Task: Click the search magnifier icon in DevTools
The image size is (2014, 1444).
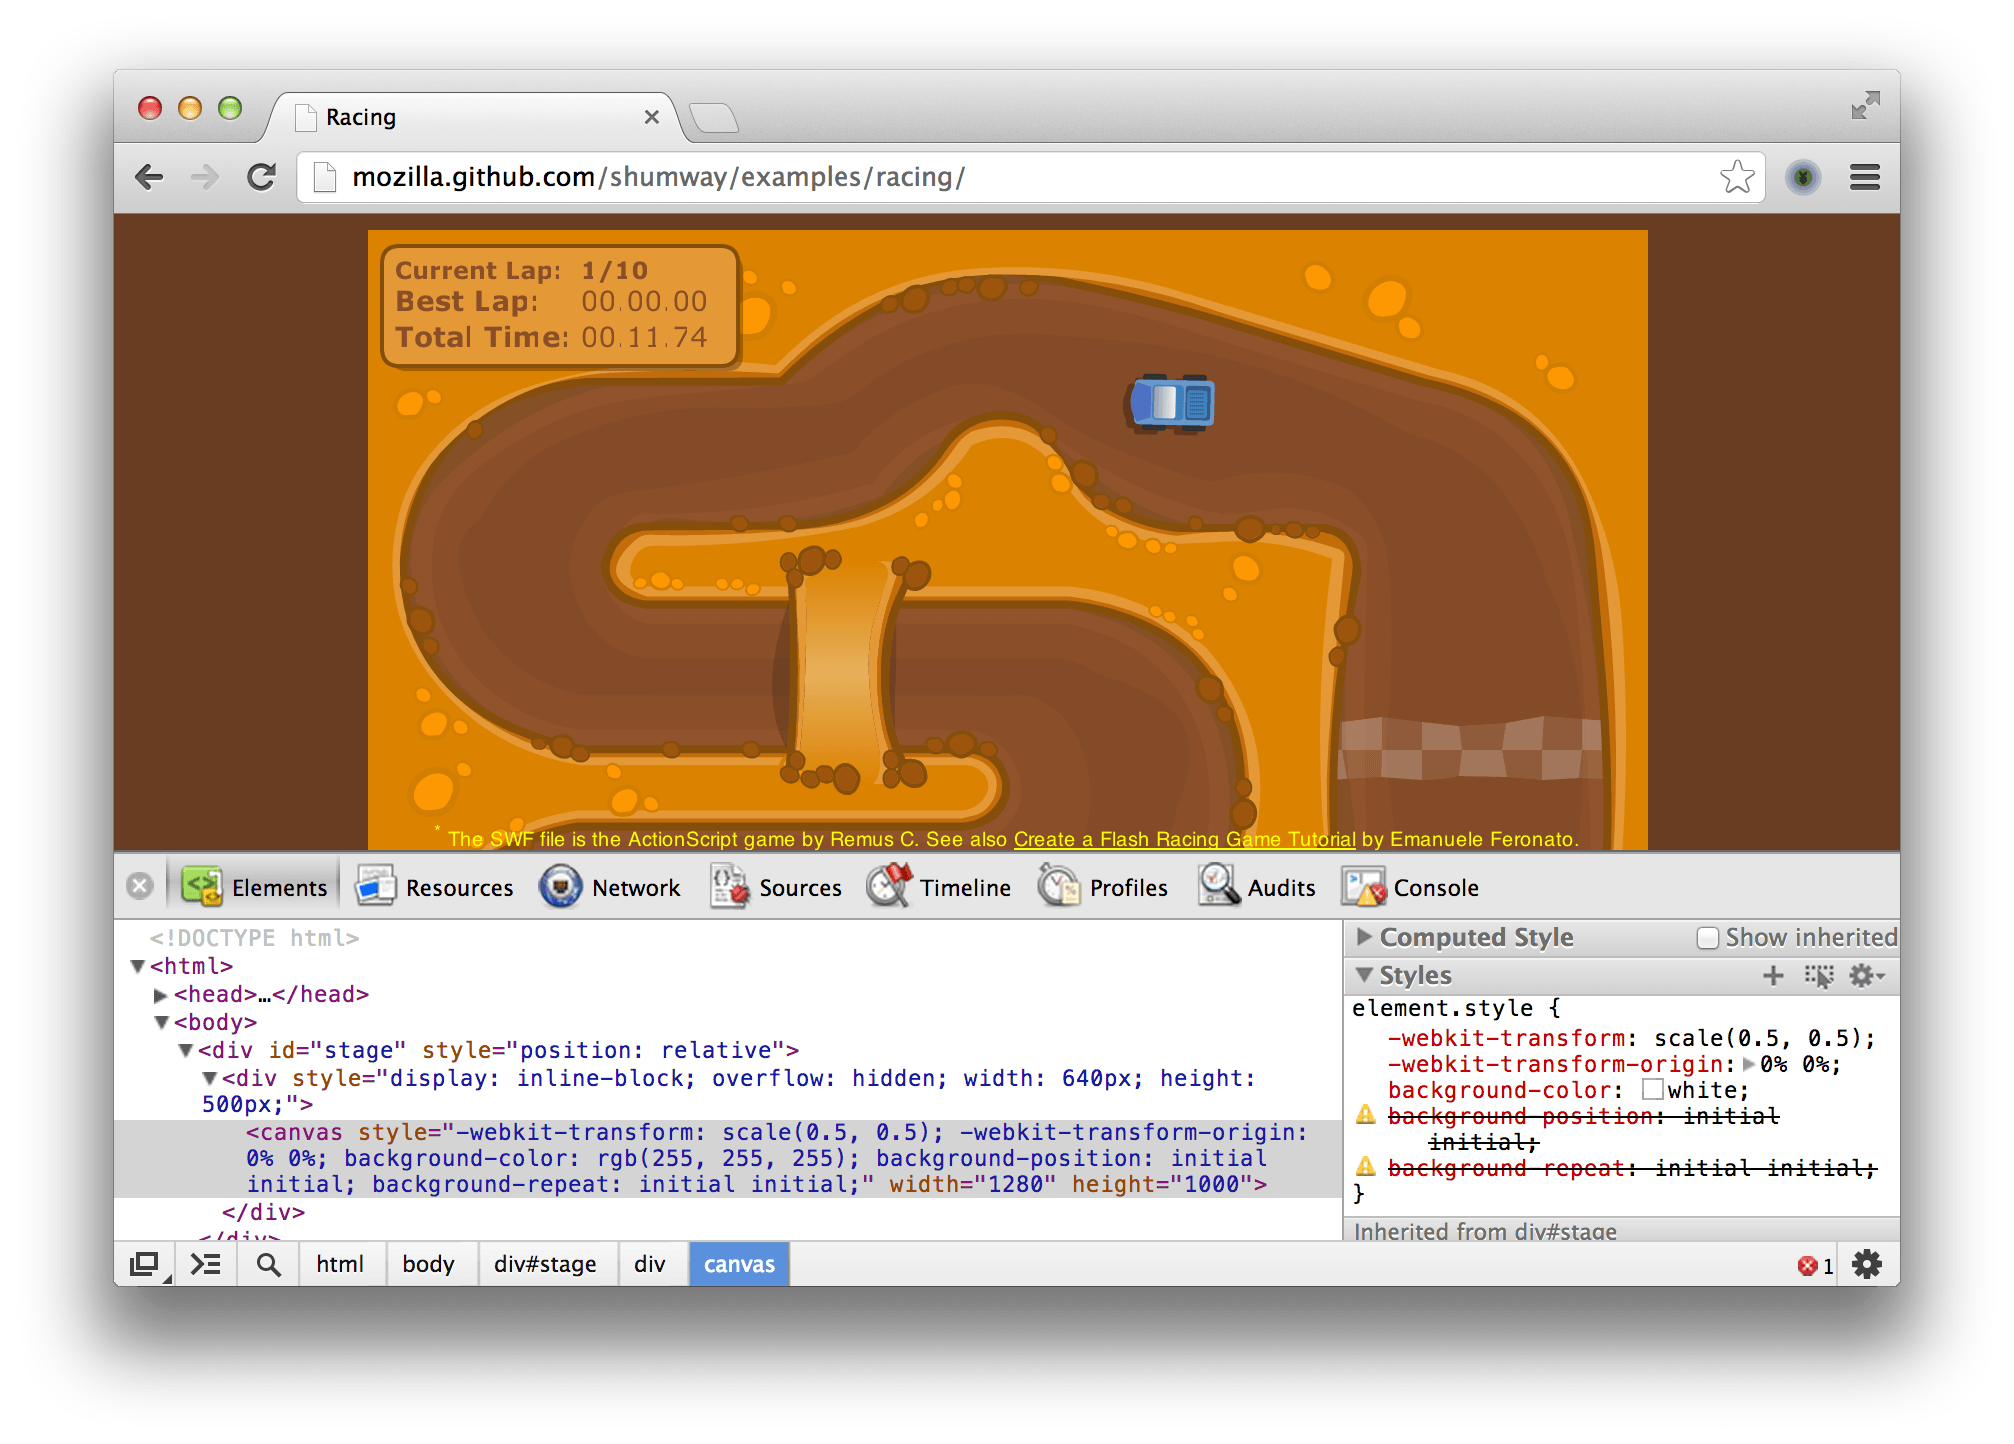Action: coord(268,1265)
